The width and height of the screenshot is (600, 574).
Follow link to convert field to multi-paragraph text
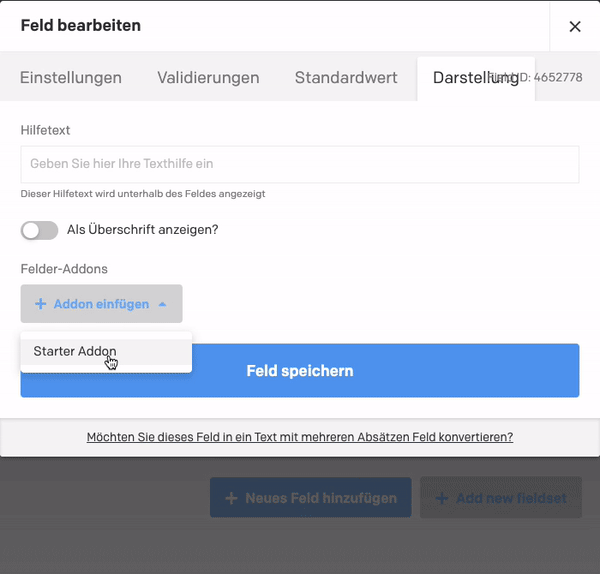[300, 437]
